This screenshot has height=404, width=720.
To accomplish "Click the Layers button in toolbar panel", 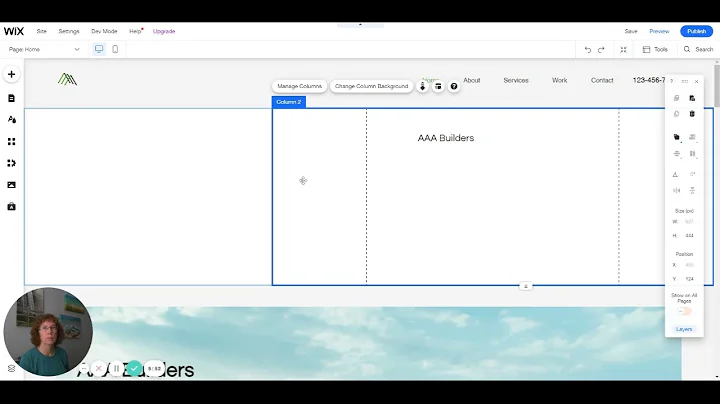I will (x=684, y=329).
